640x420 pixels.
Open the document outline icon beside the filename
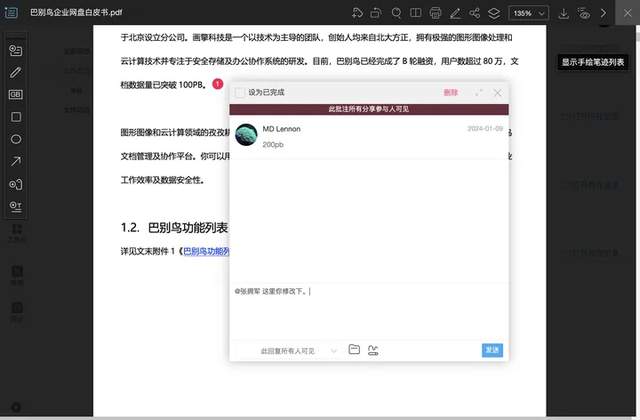click(x=11, y=13)
